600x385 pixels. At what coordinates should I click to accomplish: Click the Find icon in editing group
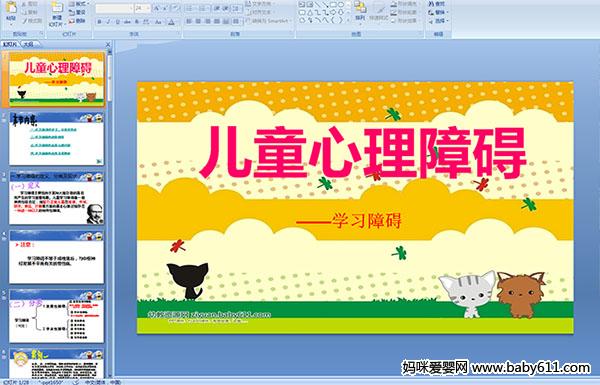click(437, 4)
